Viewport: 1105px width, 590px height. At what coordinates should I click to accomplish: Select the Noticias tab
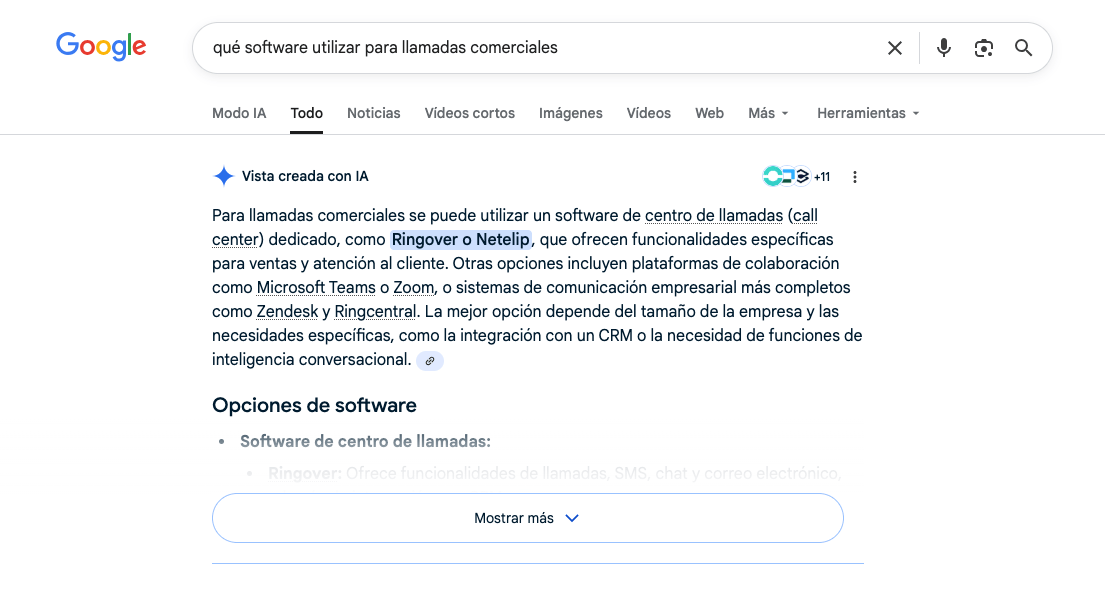(373, 113)
